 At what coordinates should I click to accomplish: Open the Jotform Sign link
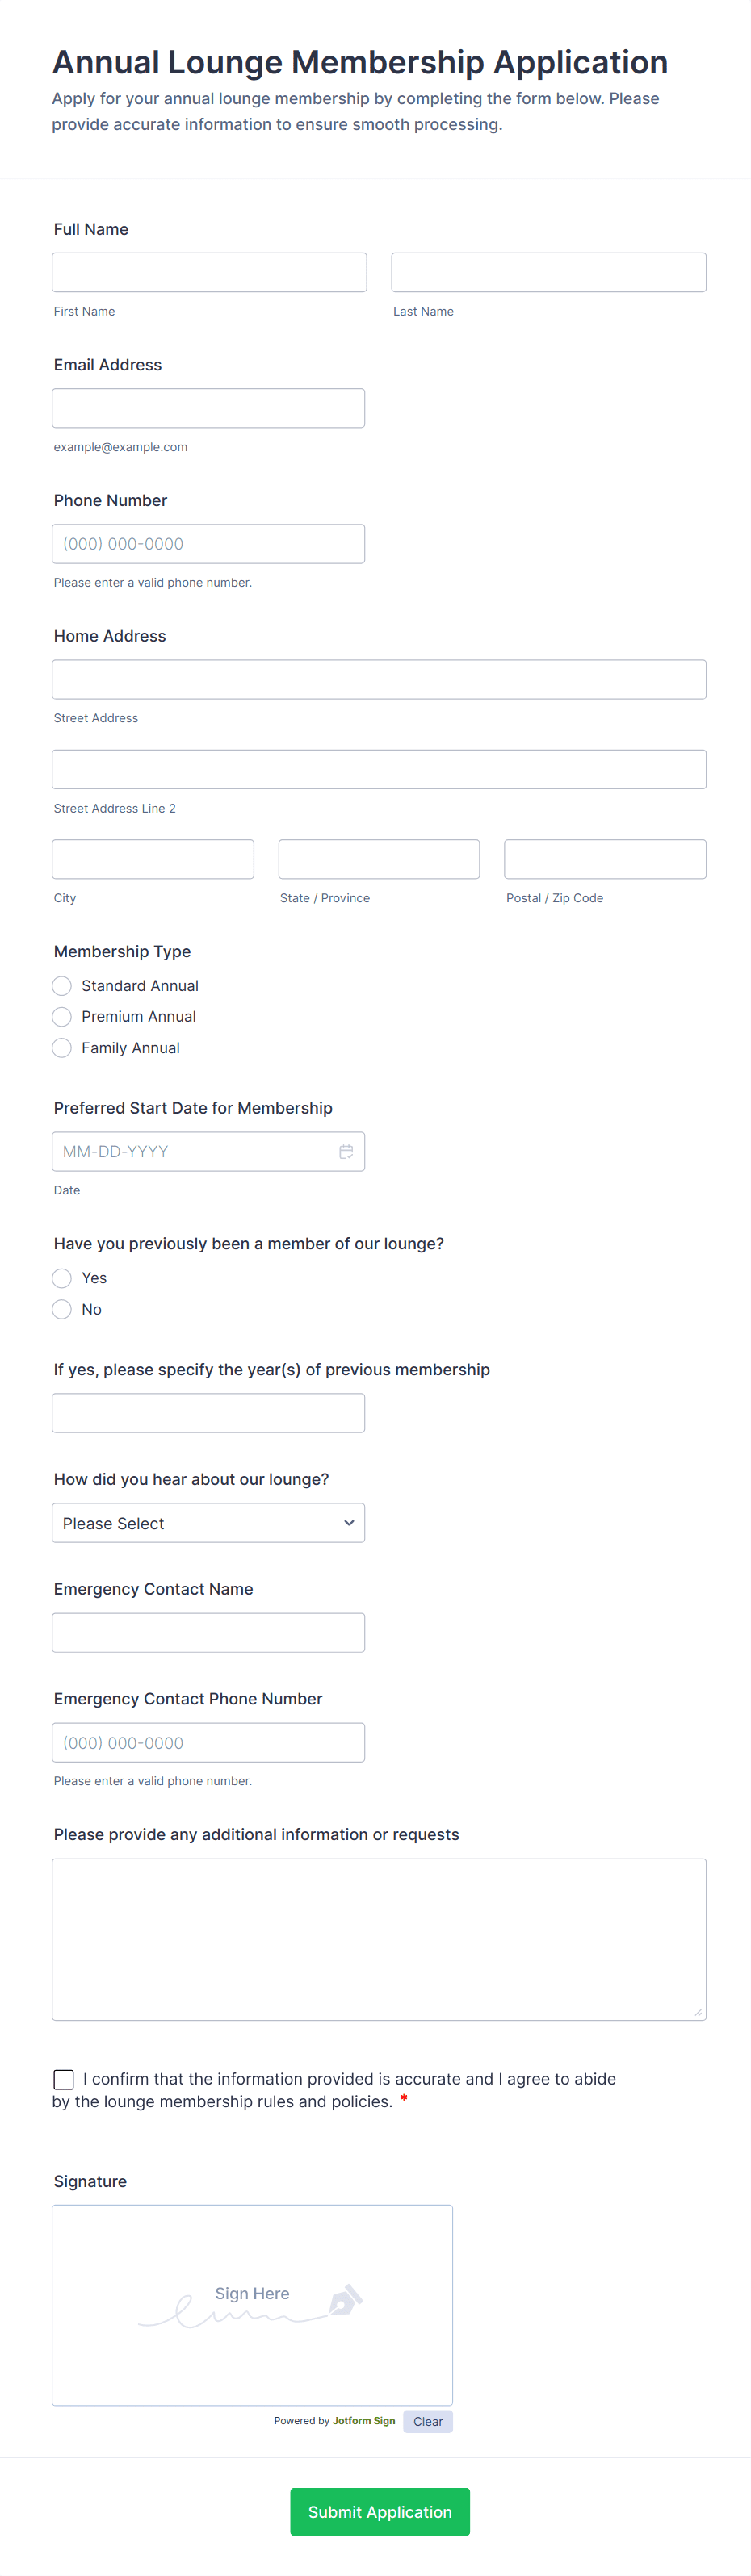(364, 2421)
